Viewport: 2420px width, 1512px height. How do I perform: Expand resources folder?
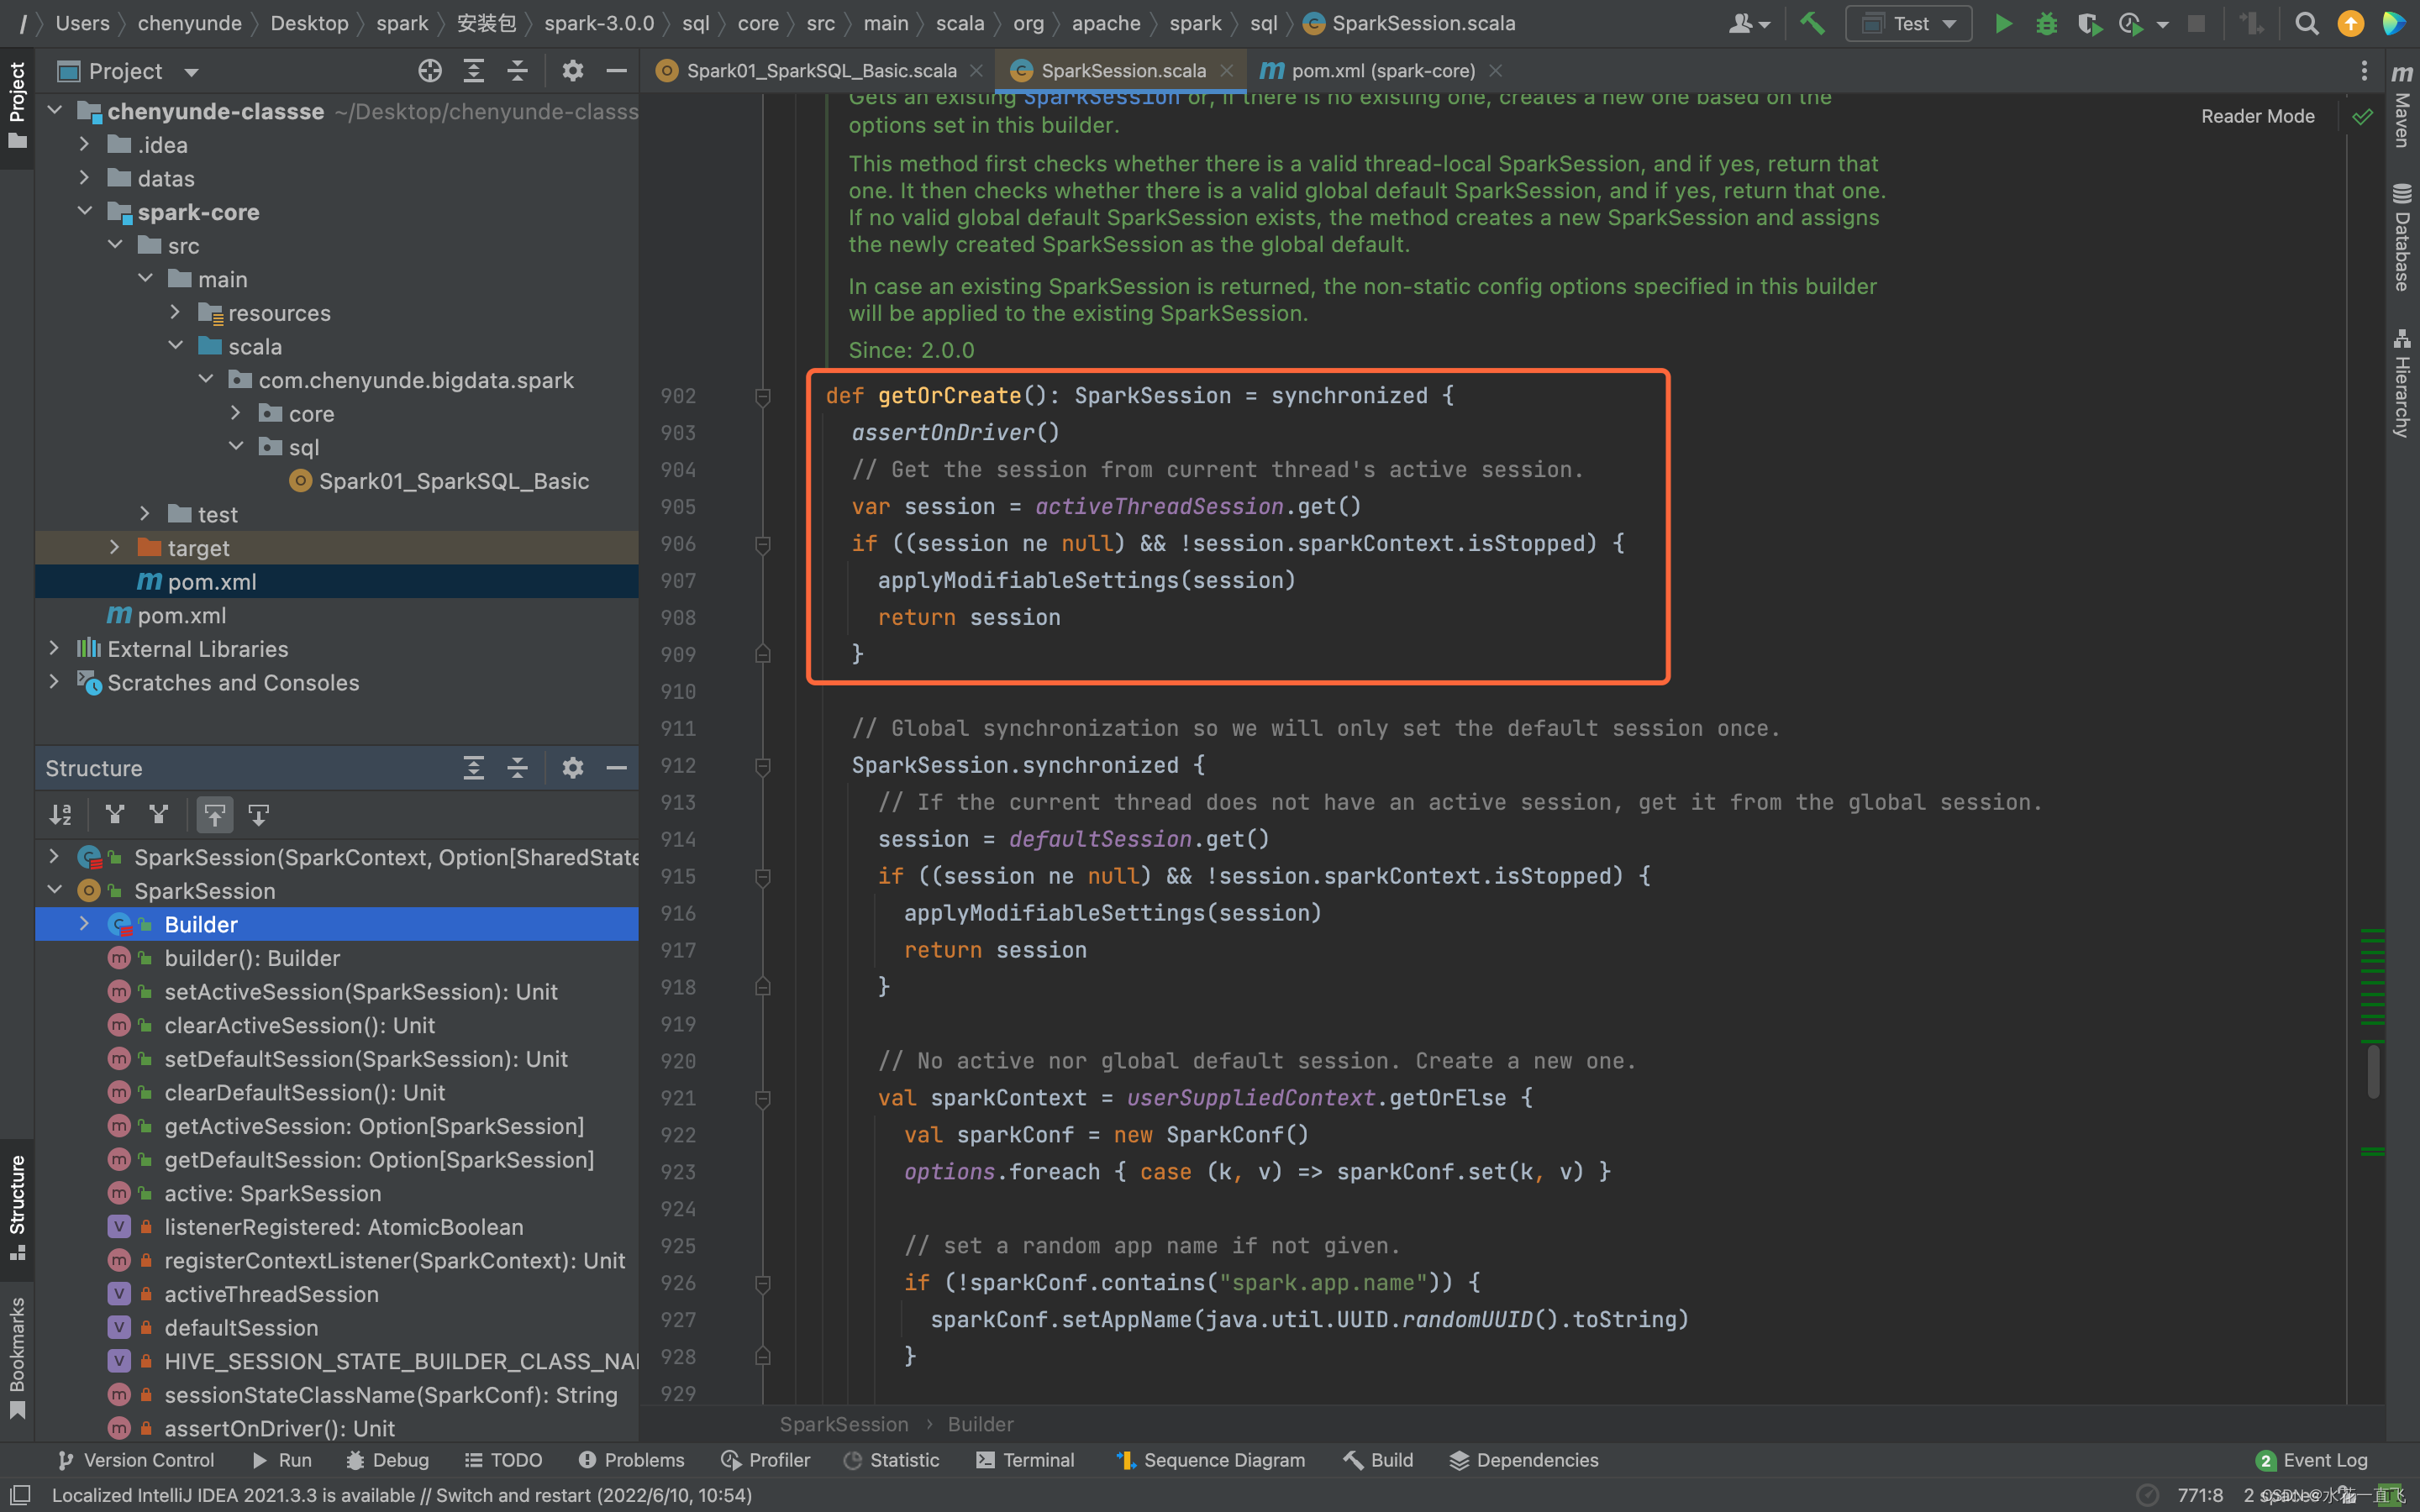point(176,313)
